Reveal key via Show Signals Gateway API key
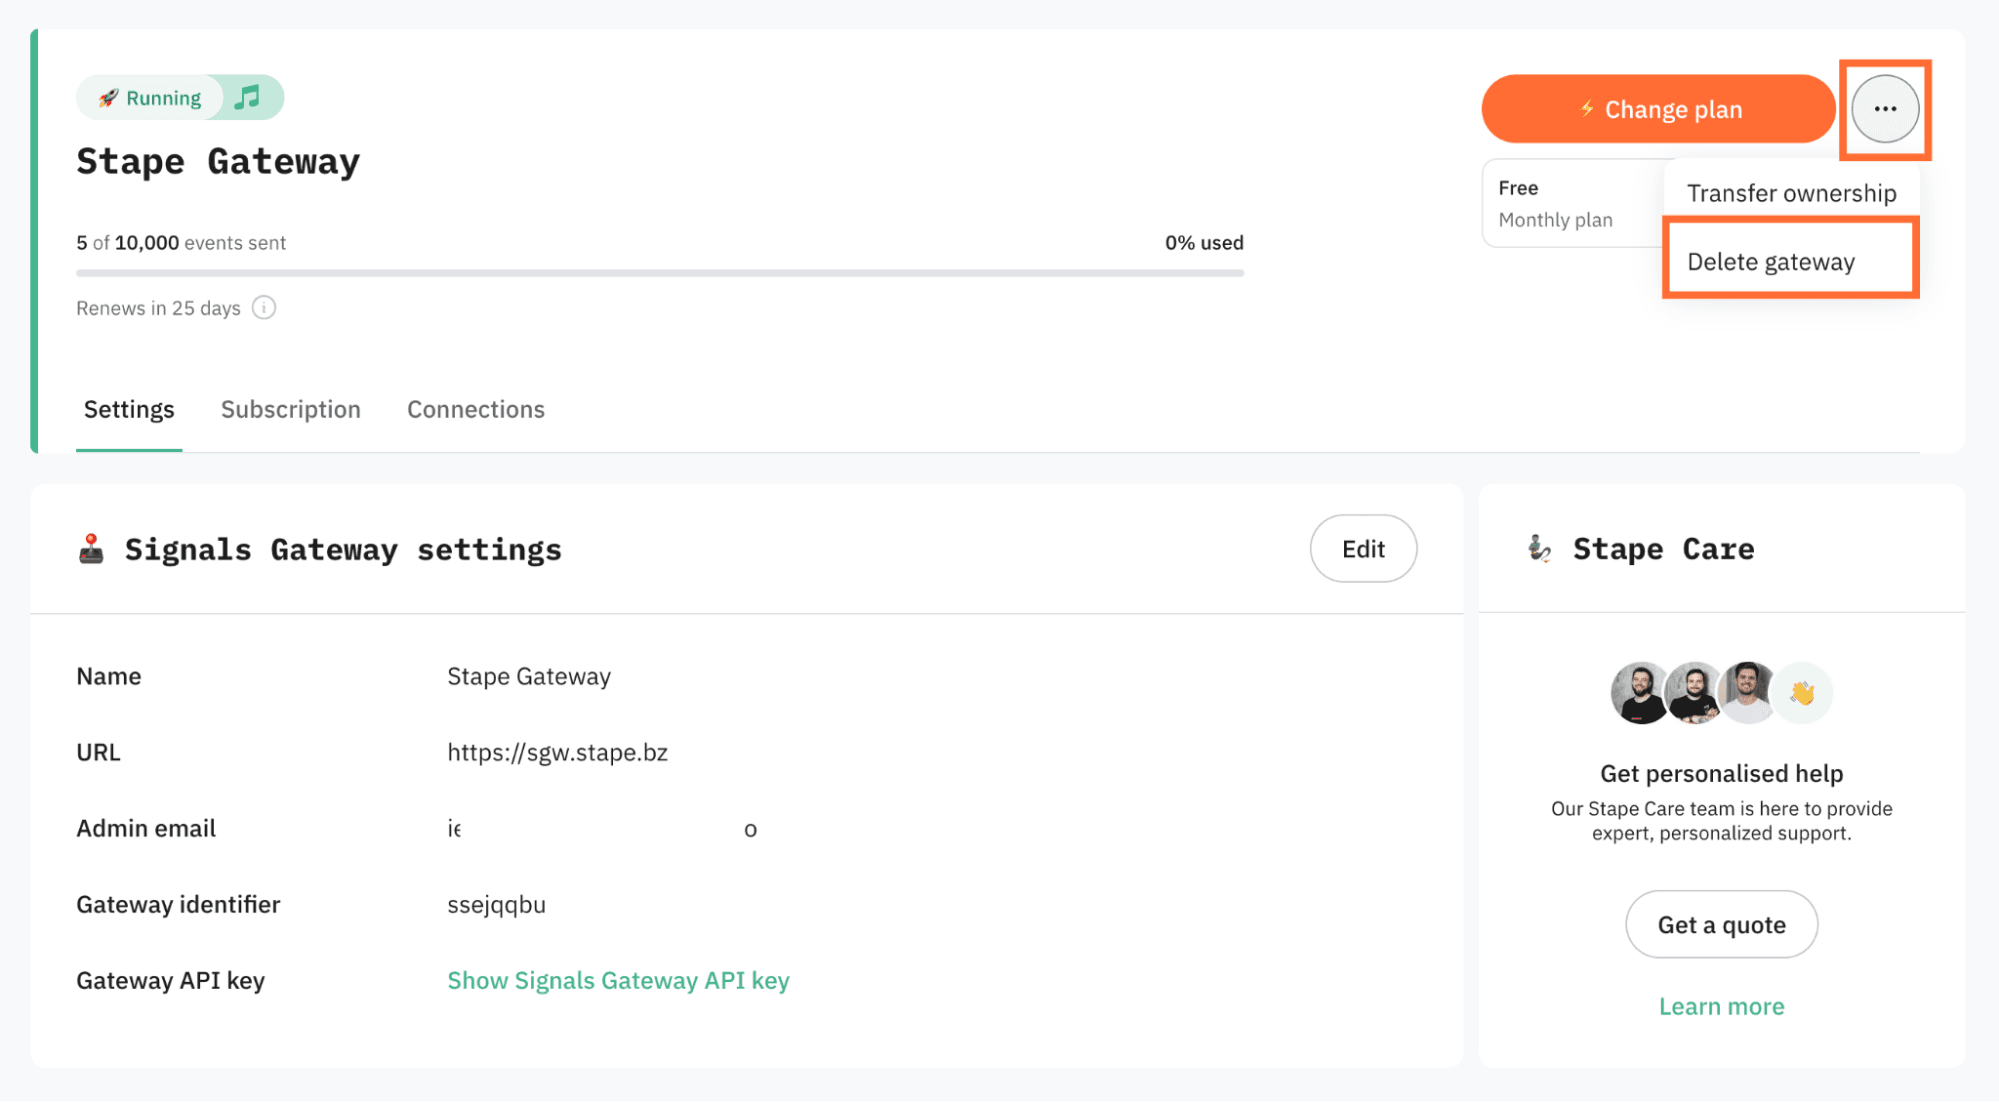 618,981
